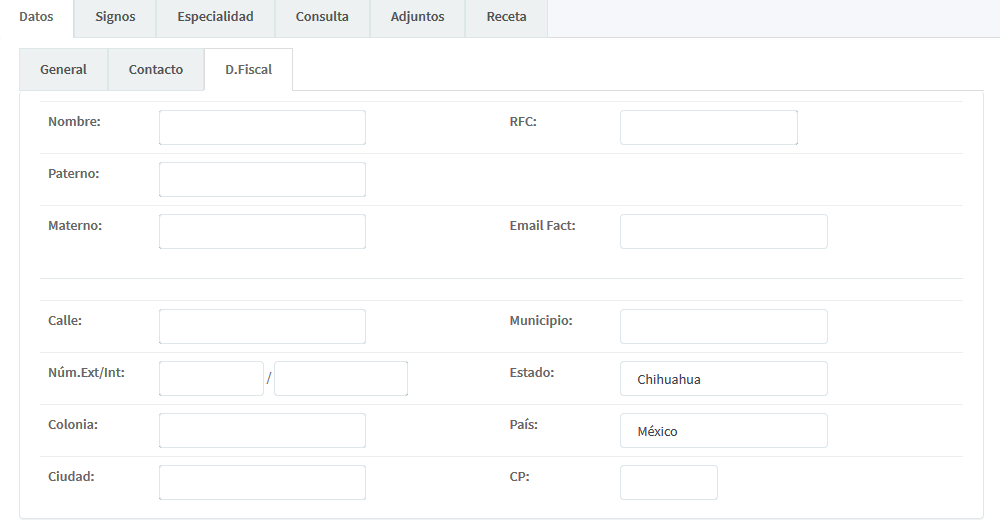Select the D.Fiscal sub-tab

click(x=248, y=70)
